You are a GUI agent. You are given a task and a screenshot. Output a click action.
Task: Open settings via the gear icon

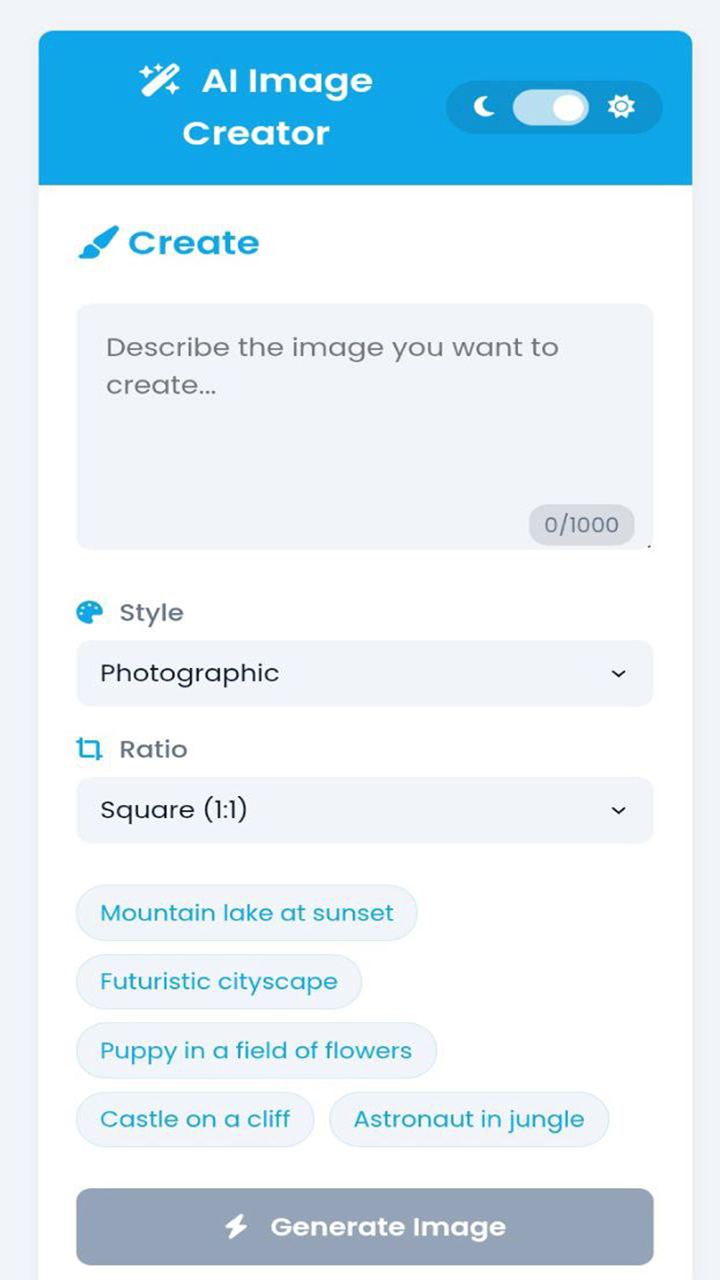622,107
